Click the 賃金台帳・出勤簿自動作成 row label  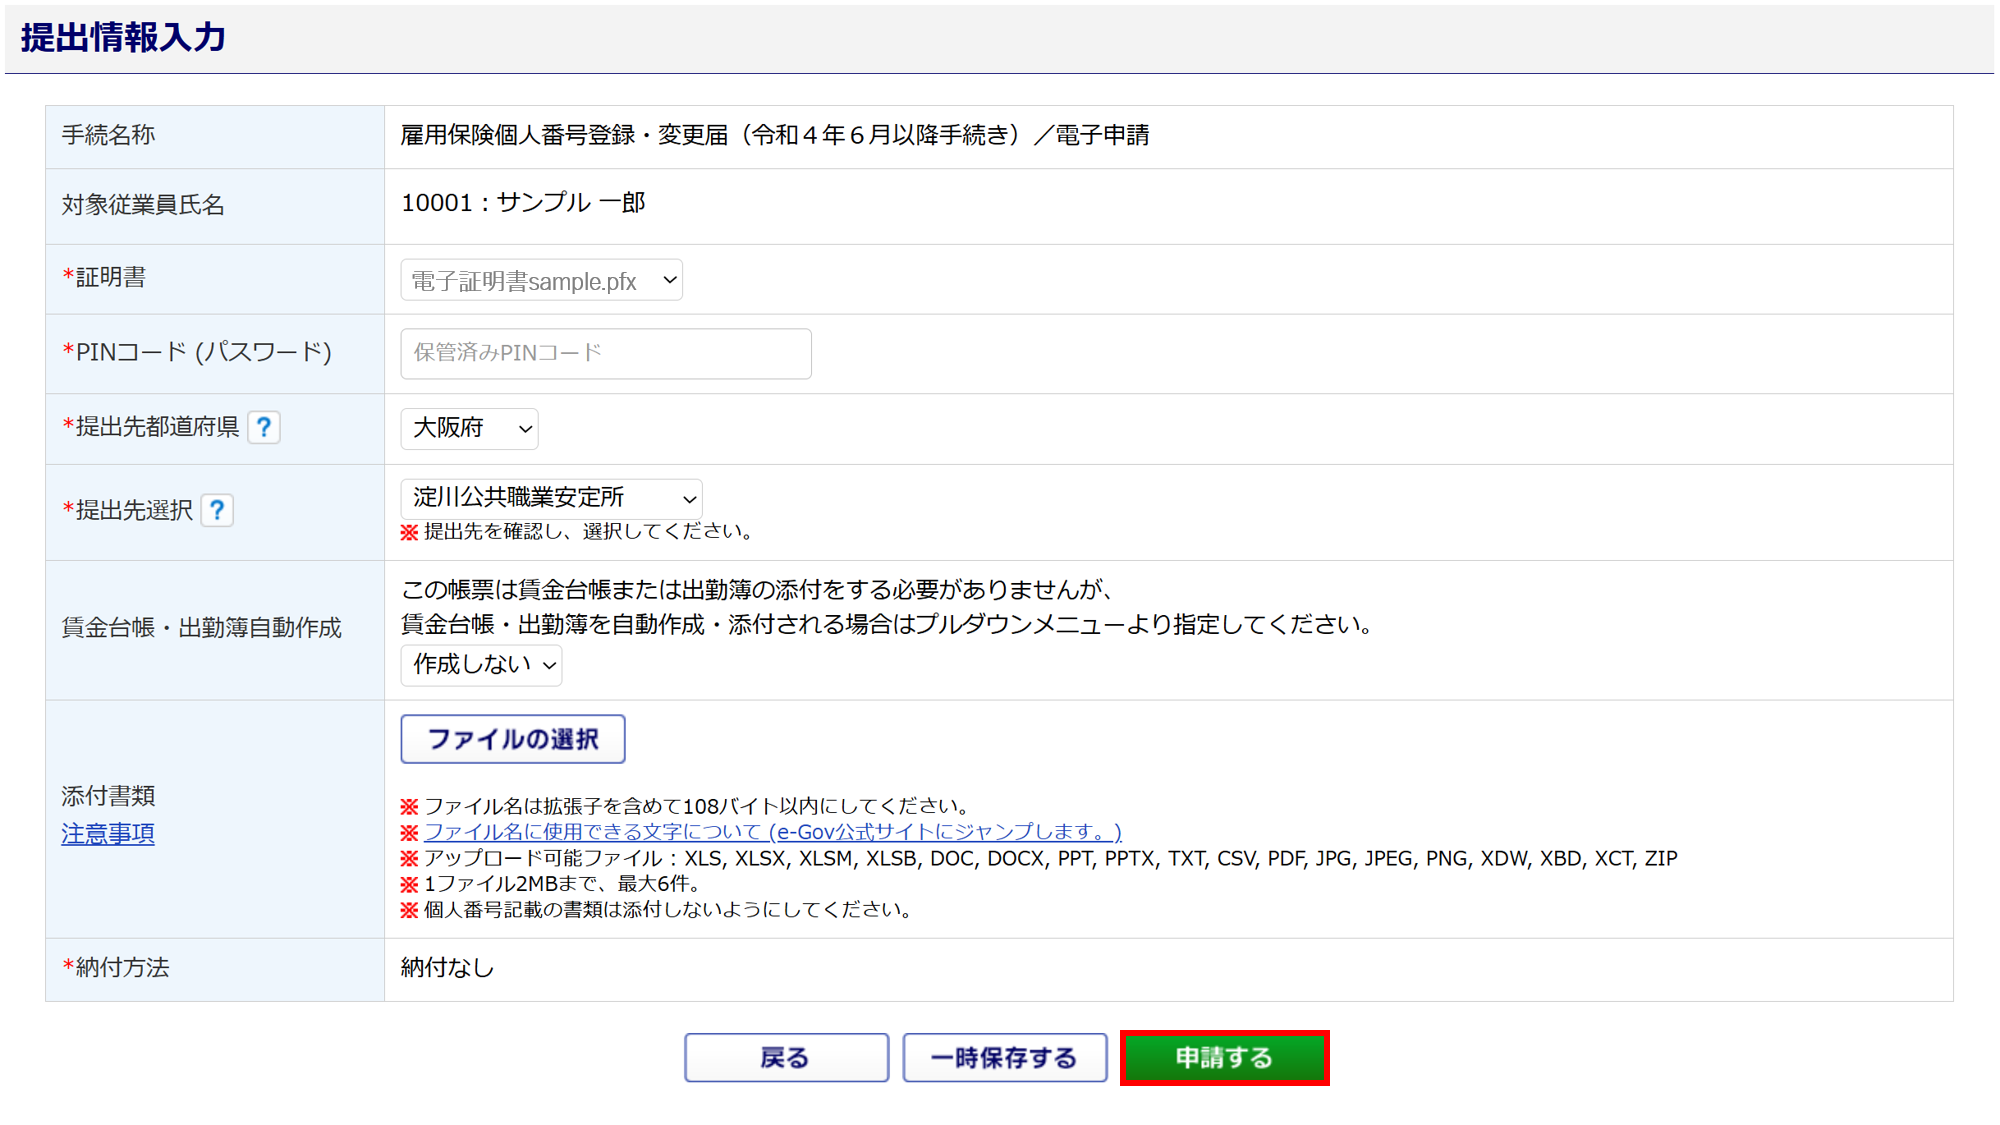(202, 628)
